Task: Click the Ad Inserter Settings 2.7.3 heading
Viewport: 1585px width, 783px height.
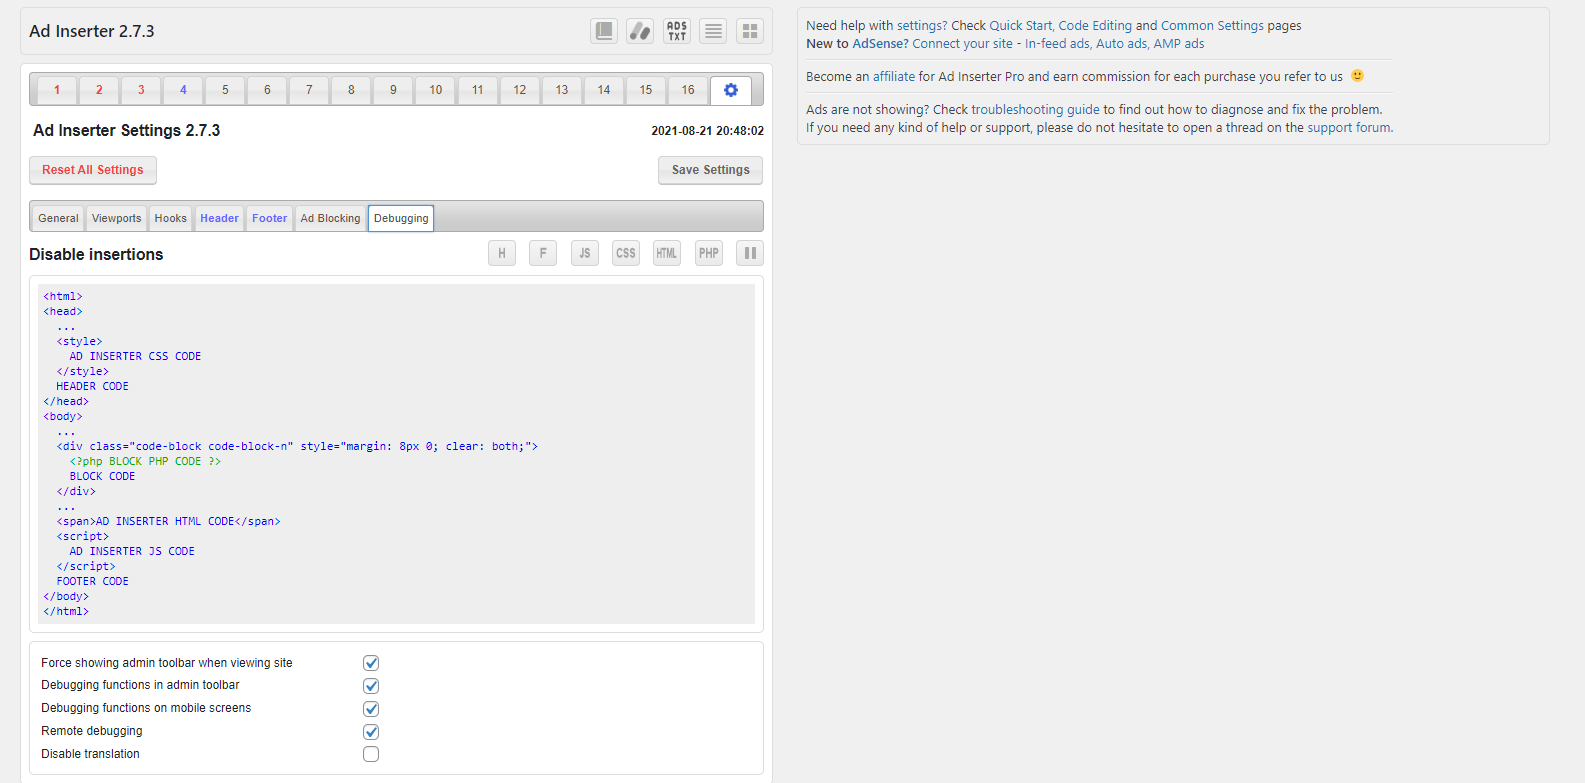Action: coord(126,130)
